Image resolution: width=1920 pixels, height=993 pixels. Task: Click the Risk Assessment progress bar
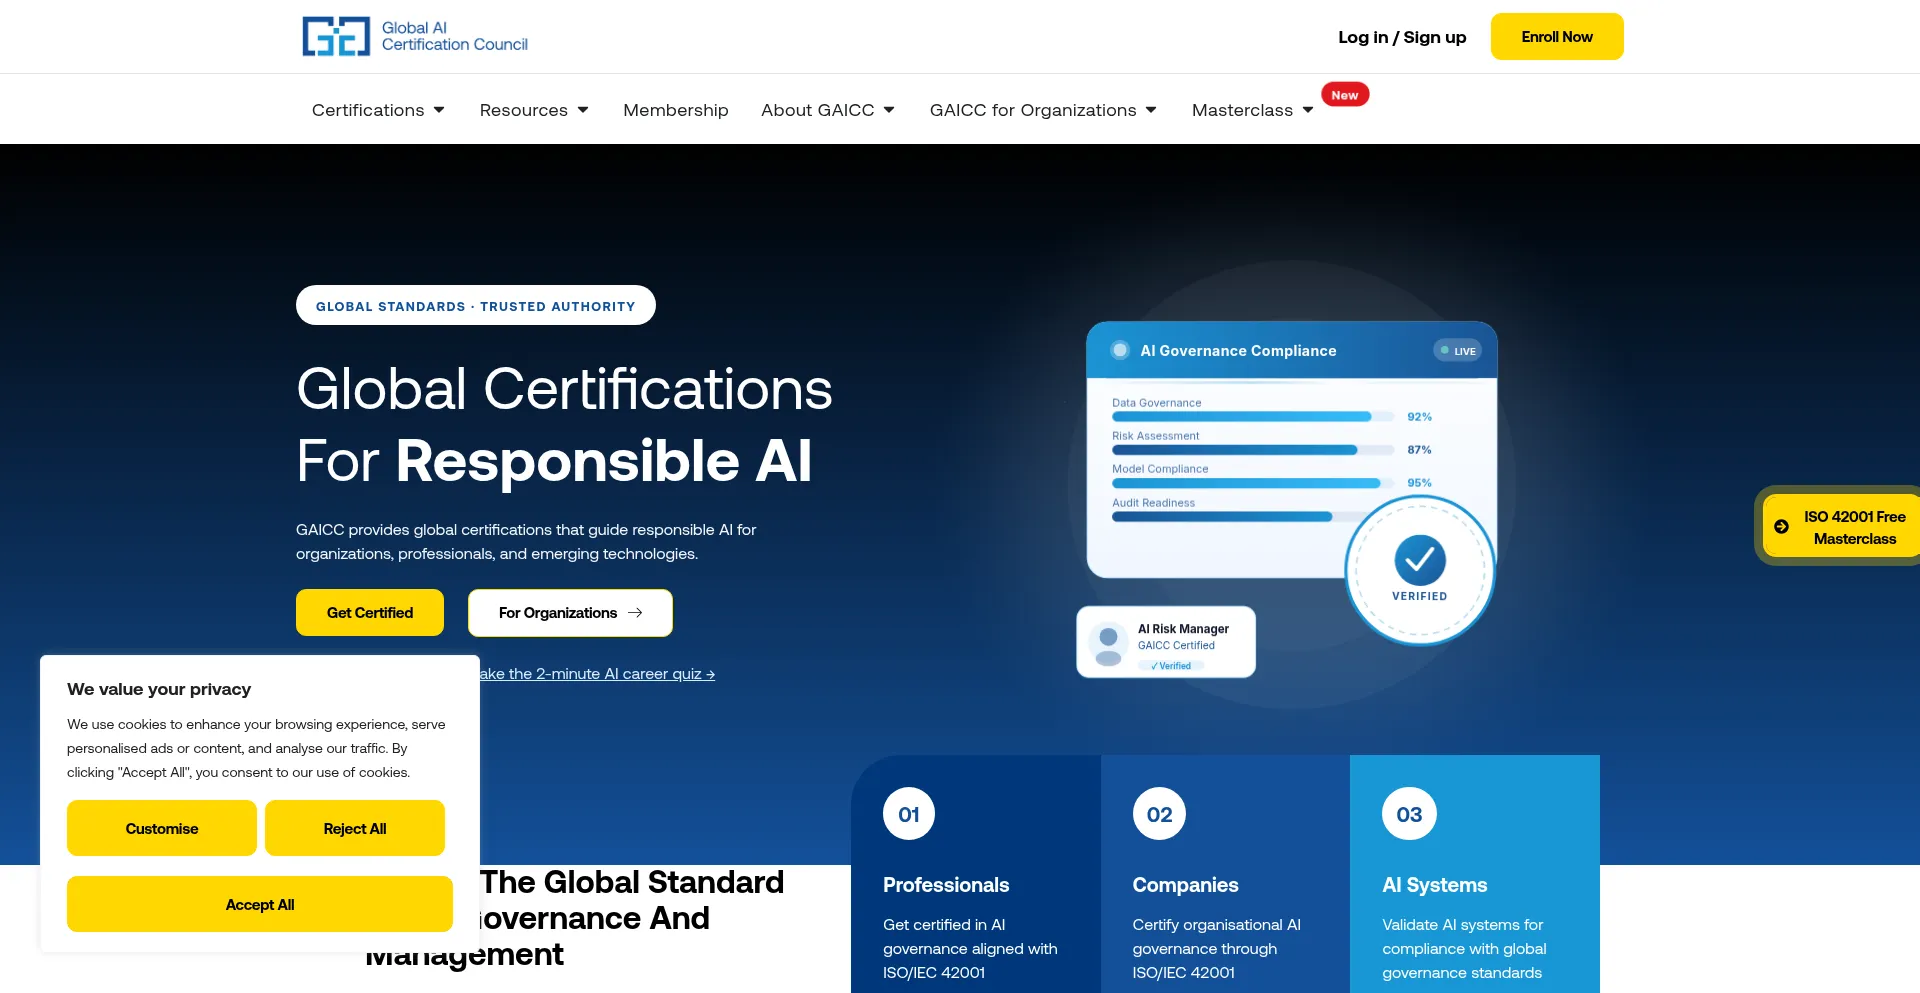click(x=1253, y=450)
